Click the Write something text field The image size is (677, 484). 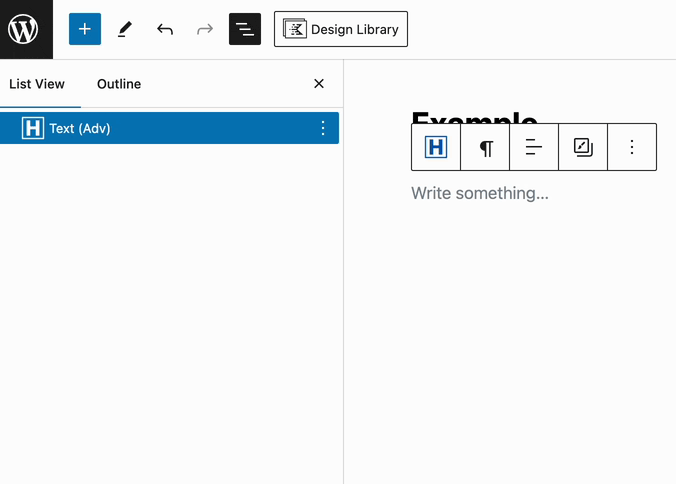(480, 193)
